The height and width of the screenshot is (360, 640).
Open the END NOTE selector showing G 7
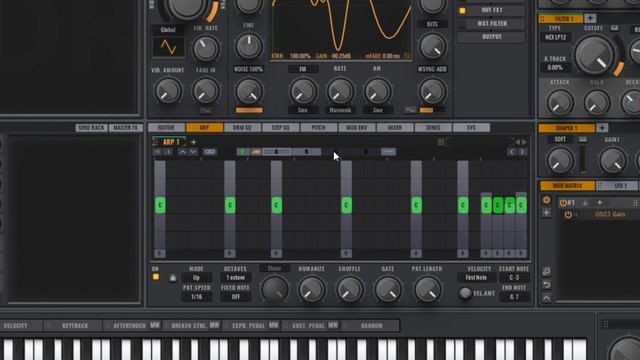(514, 297)
